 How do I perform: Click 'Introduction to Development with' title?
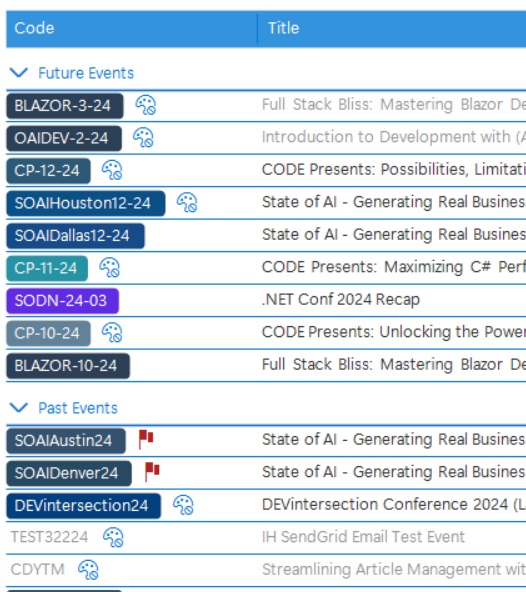pos(393,137)
